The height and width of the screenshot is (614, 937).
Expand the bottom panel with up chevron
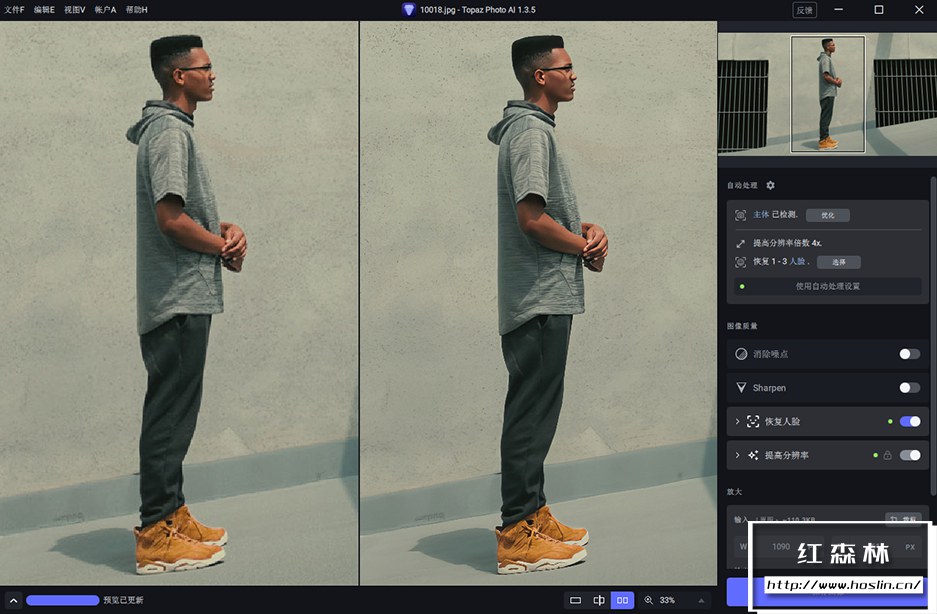point(13,600)
